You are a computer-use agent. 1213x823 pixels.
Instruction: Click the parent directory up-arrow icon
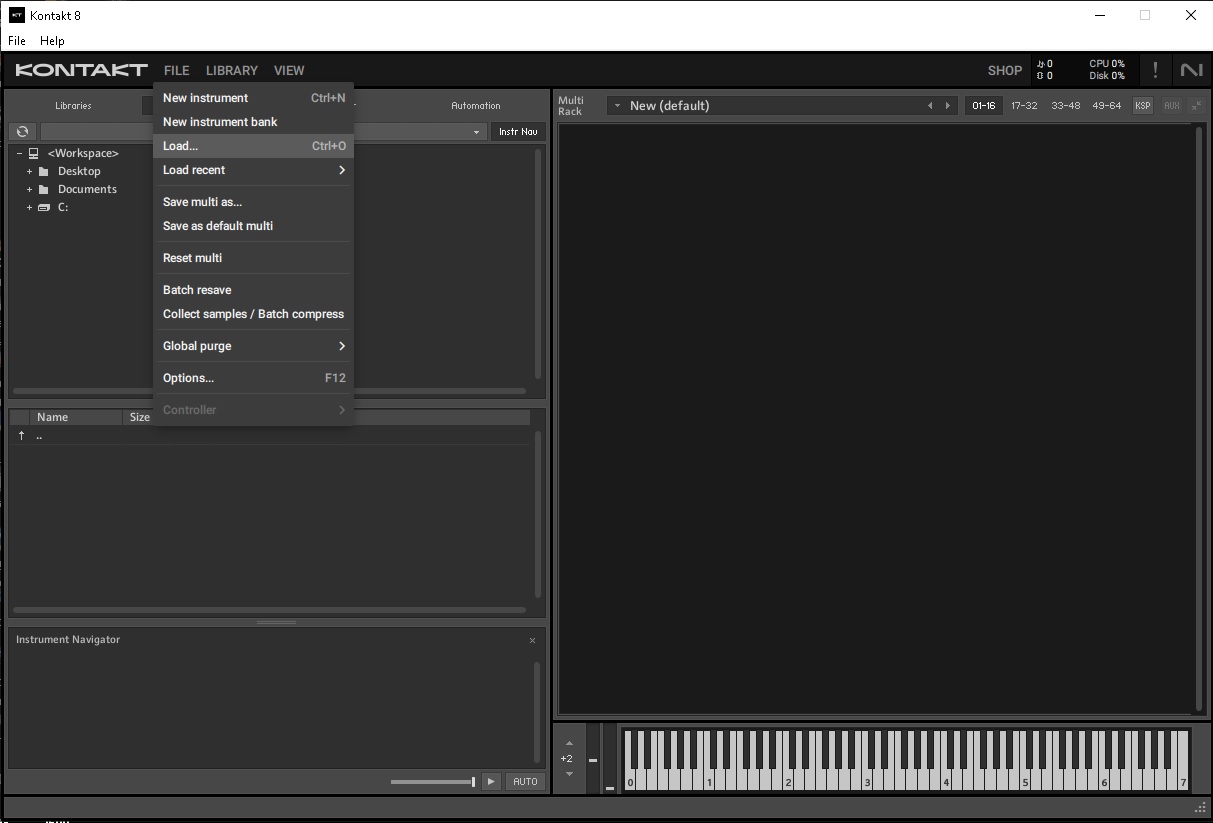pos(21,435)
